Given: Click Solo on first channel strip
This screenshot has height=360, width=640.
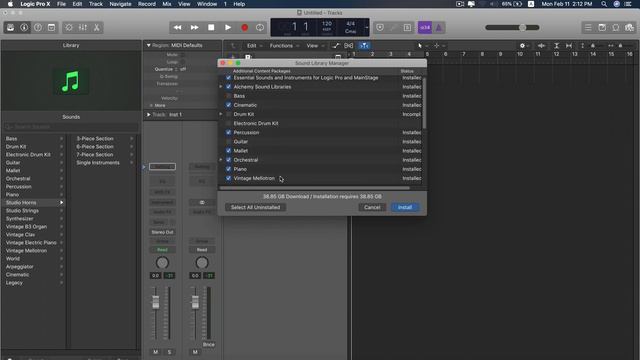Looking at the screenshot, I should click(169, 352).
